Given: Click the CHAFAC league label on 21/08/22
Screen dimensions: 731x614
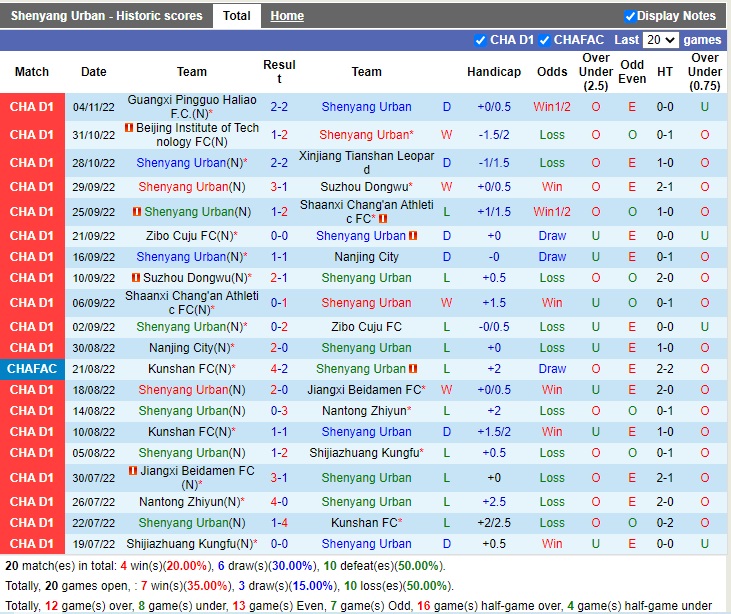Looking at the screenshot, I should point(31,369).
